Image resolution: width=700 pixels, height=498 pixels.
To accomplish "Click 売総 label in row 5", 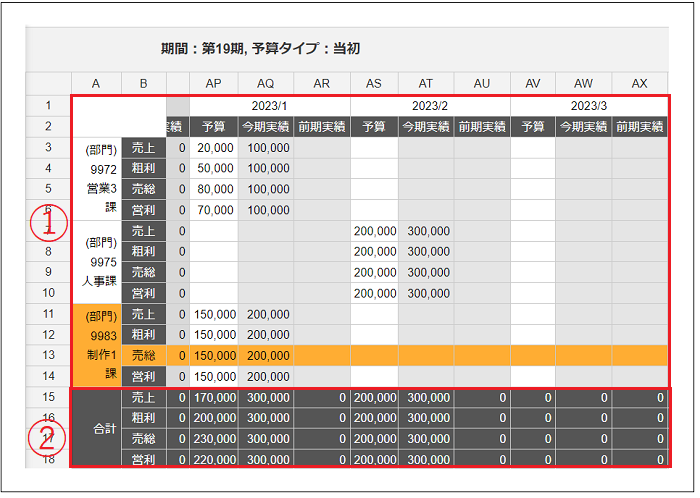I will pyautogui.click(x=144, y=189).
